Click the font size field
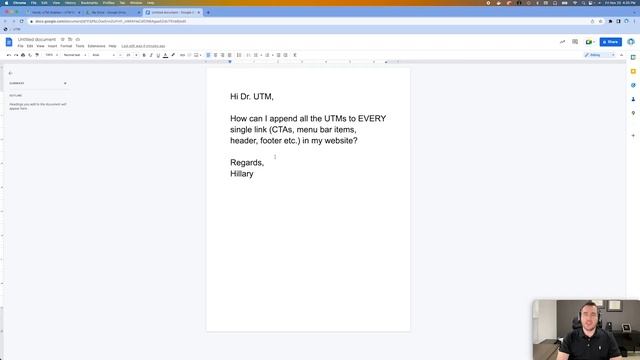The height and width of the screenshot is (360, 640). [x=128, y=55]
